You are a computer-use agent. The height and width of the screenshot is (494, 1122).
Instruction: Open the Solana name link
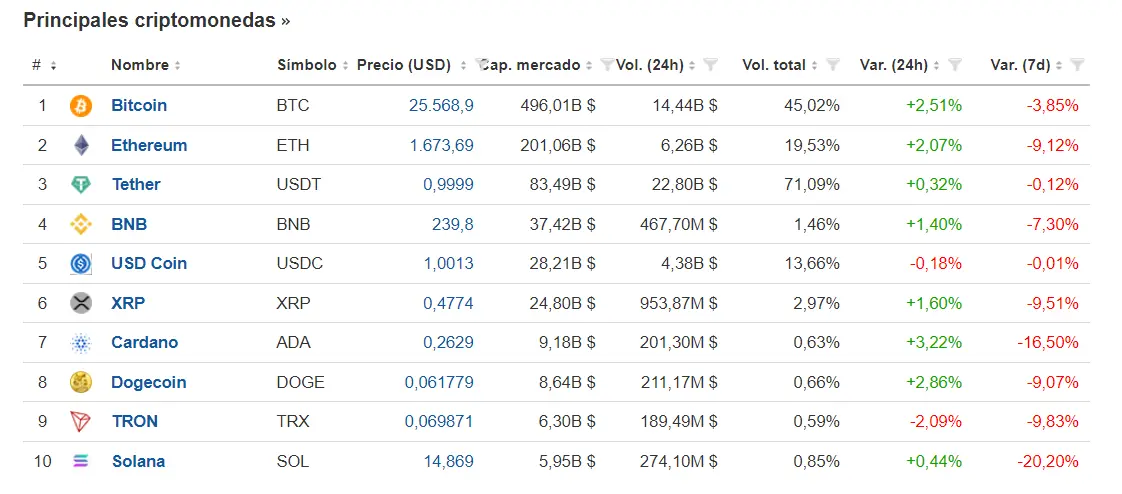click(x=138, y=461)
